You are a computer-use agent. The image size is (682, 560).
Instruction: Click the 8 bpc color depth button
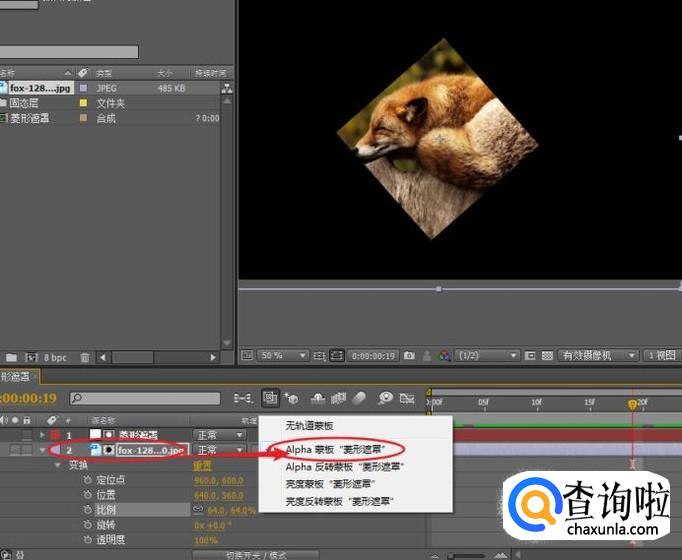(56, 357)
